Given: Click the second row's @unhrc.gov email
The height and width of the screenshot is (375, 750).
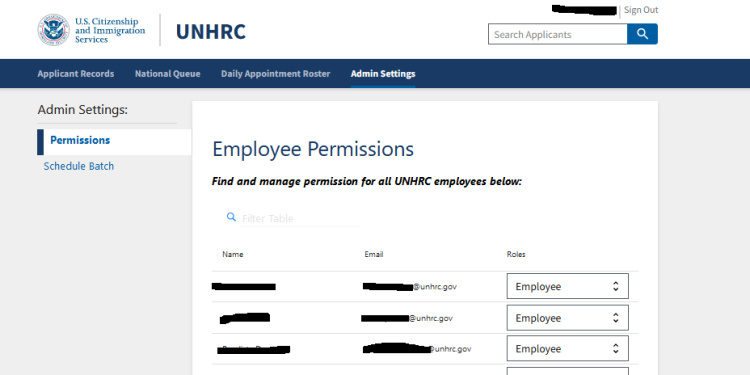Looking at the screenshot, I should pyautogui.click(x=407, y=318).
